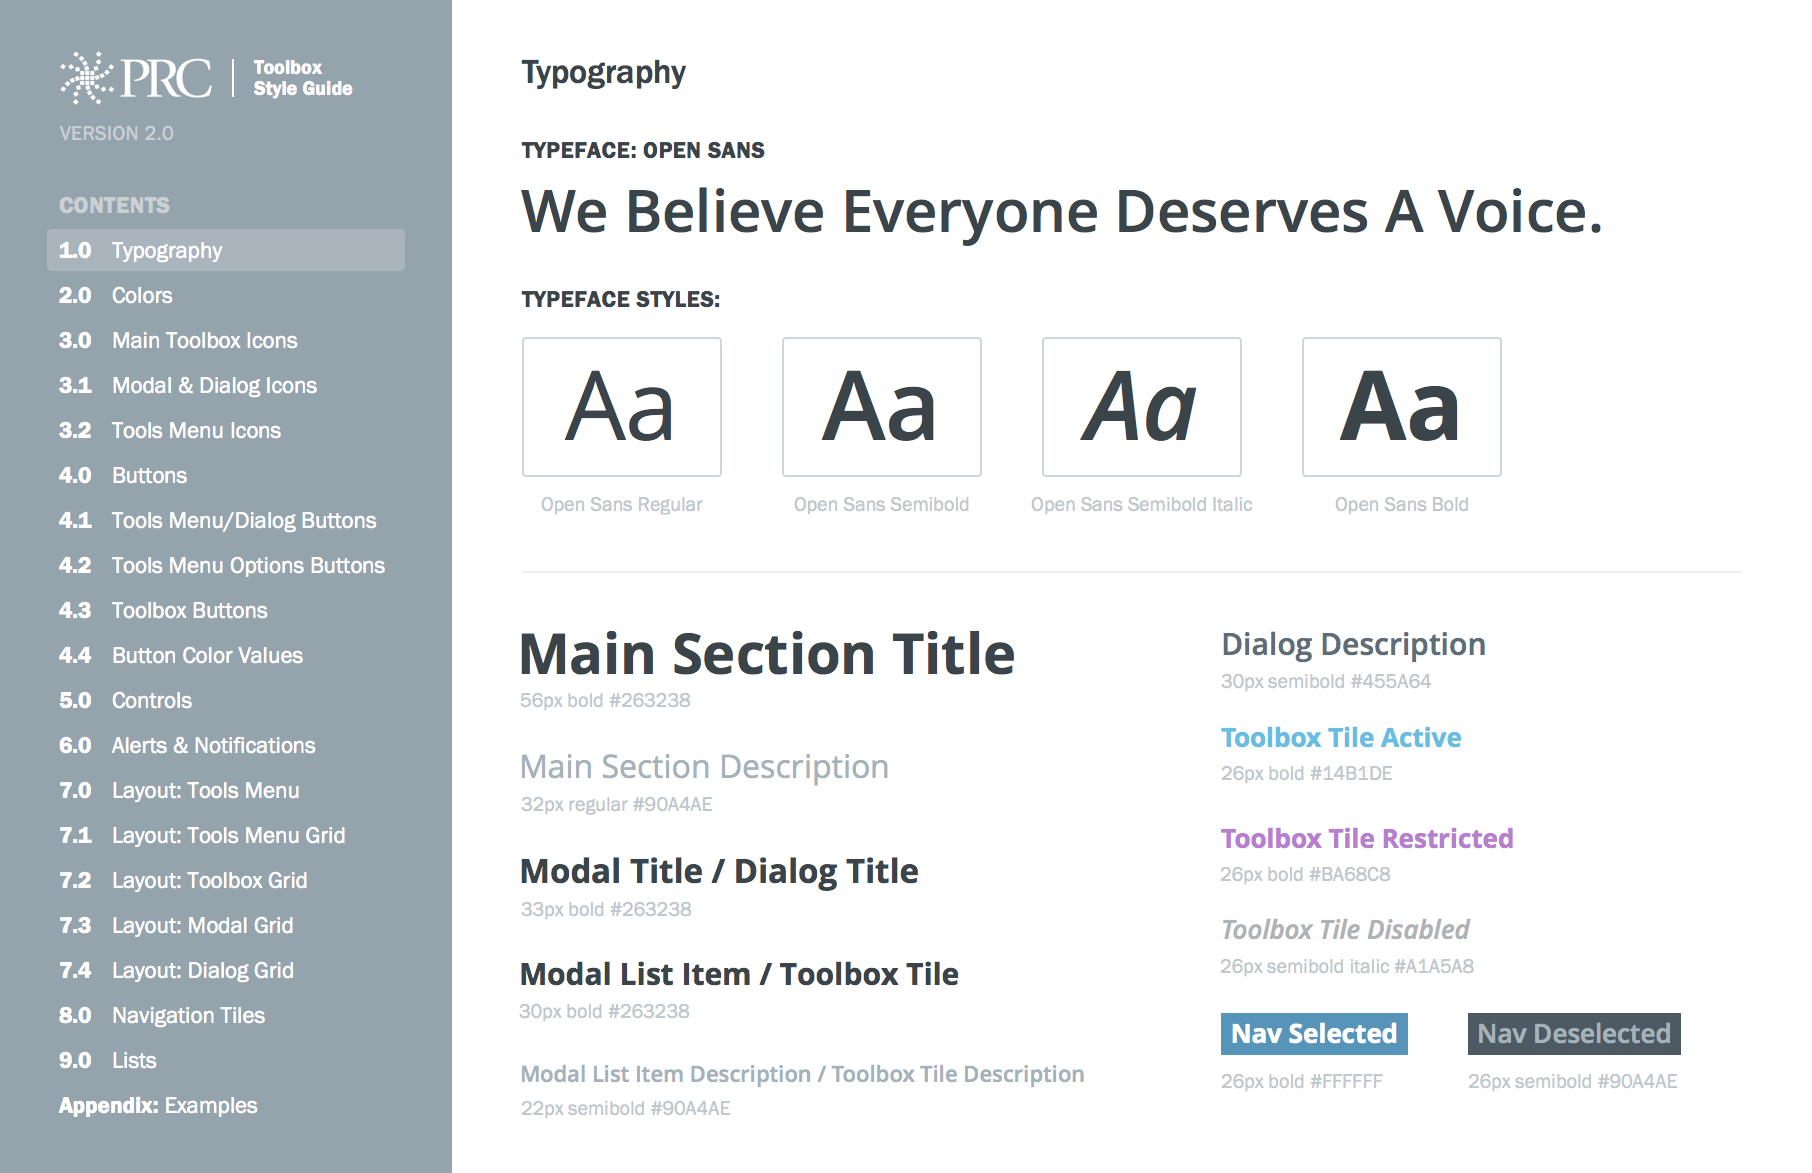Go to the Colors section
Viewport: 1812px width, 1173px height.
click(141, 296)
